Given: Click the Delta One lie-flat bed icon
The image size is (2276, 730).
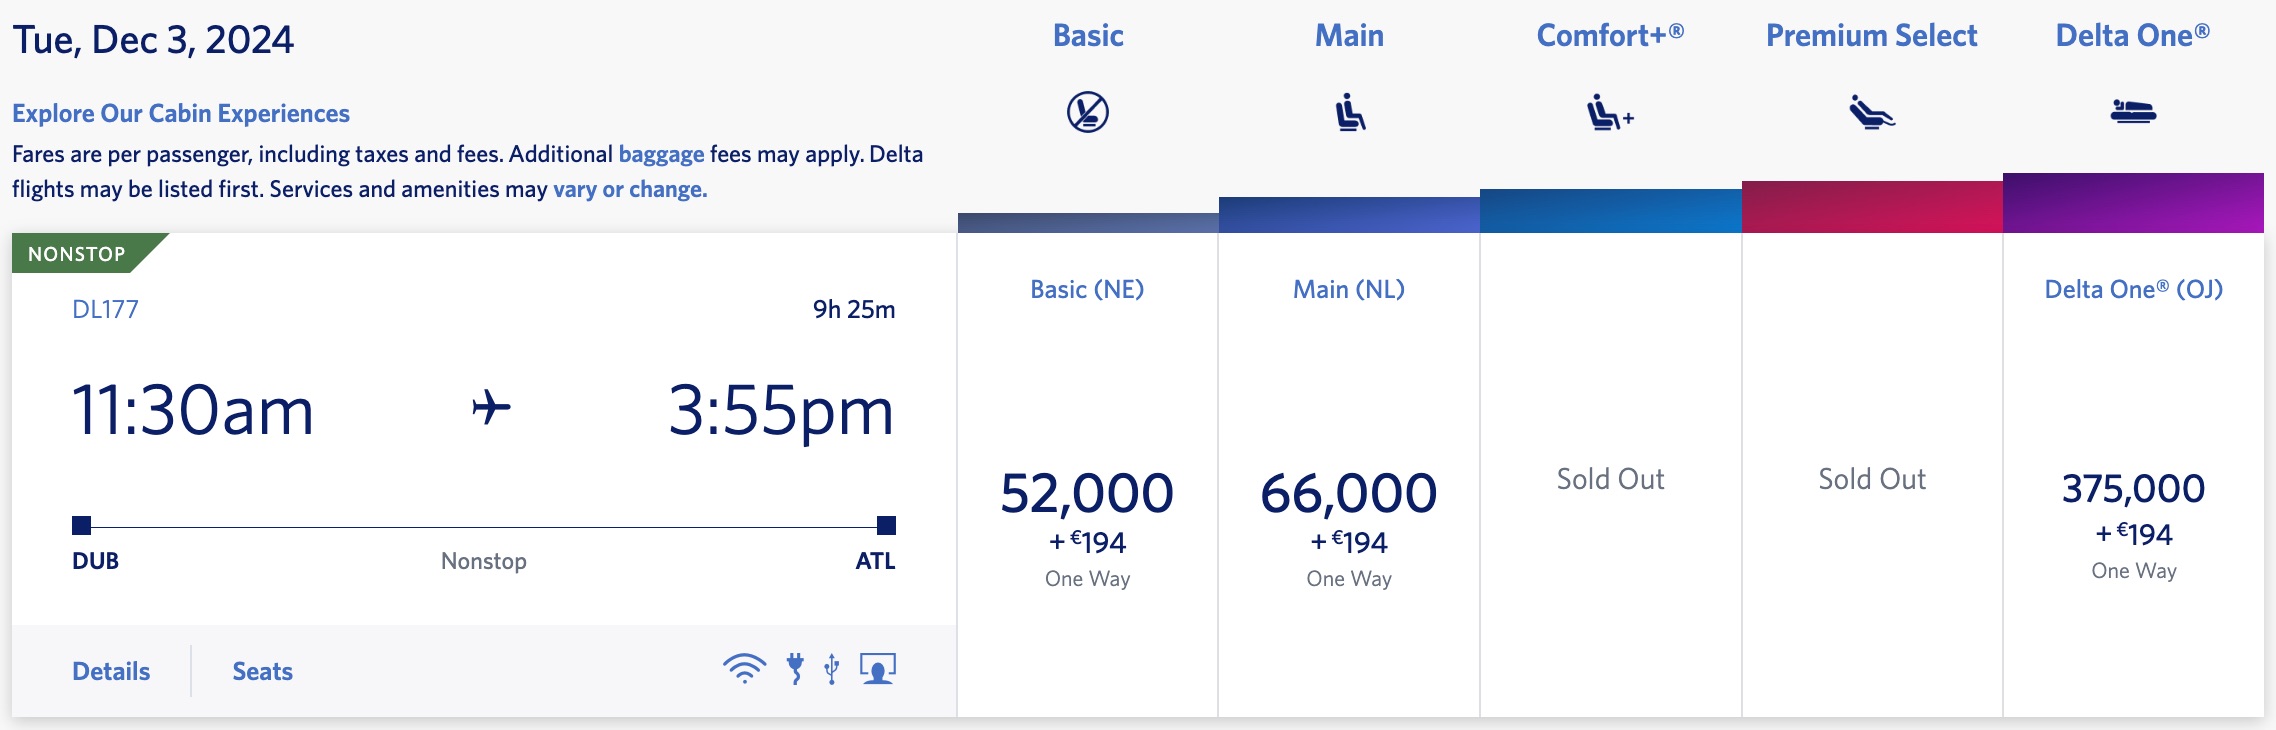Looking at the screenshot, I should pos(2133,111).
